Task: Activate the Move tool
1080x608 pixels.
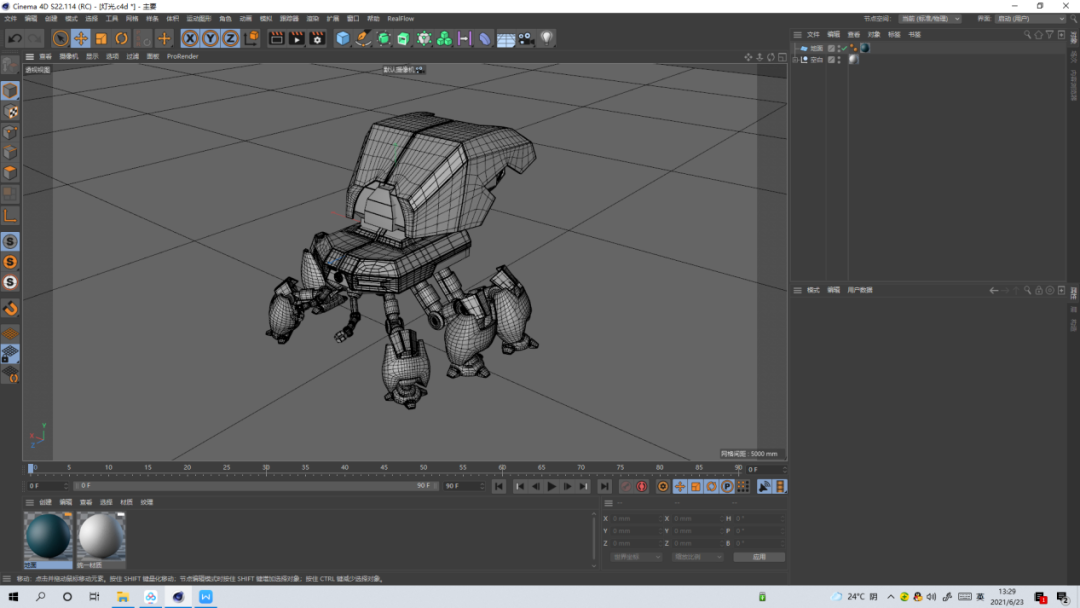Action: [81, 39]
